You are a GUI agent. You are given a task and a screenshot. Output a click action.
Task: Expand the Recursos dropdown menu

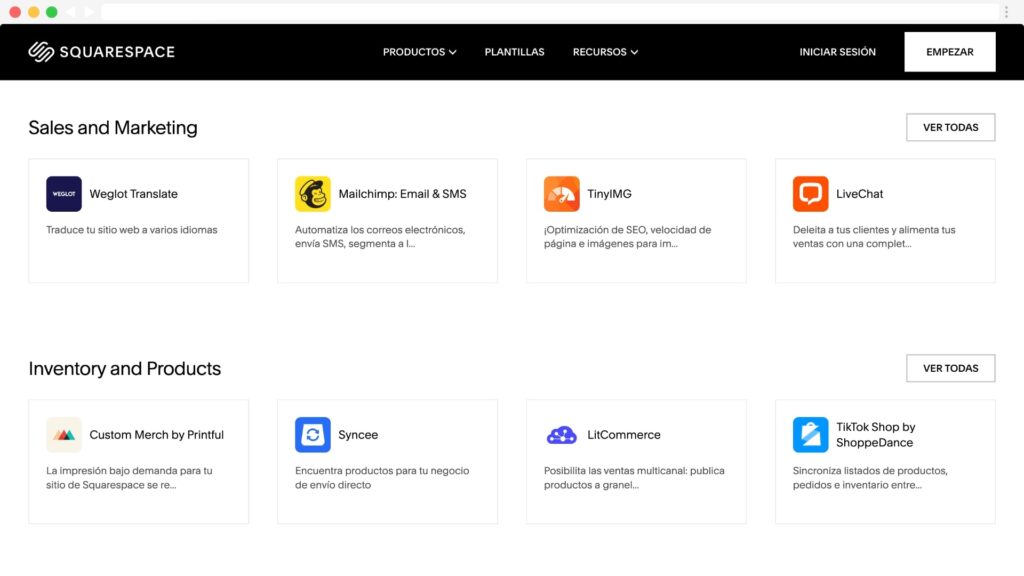(x=605, y=52)
